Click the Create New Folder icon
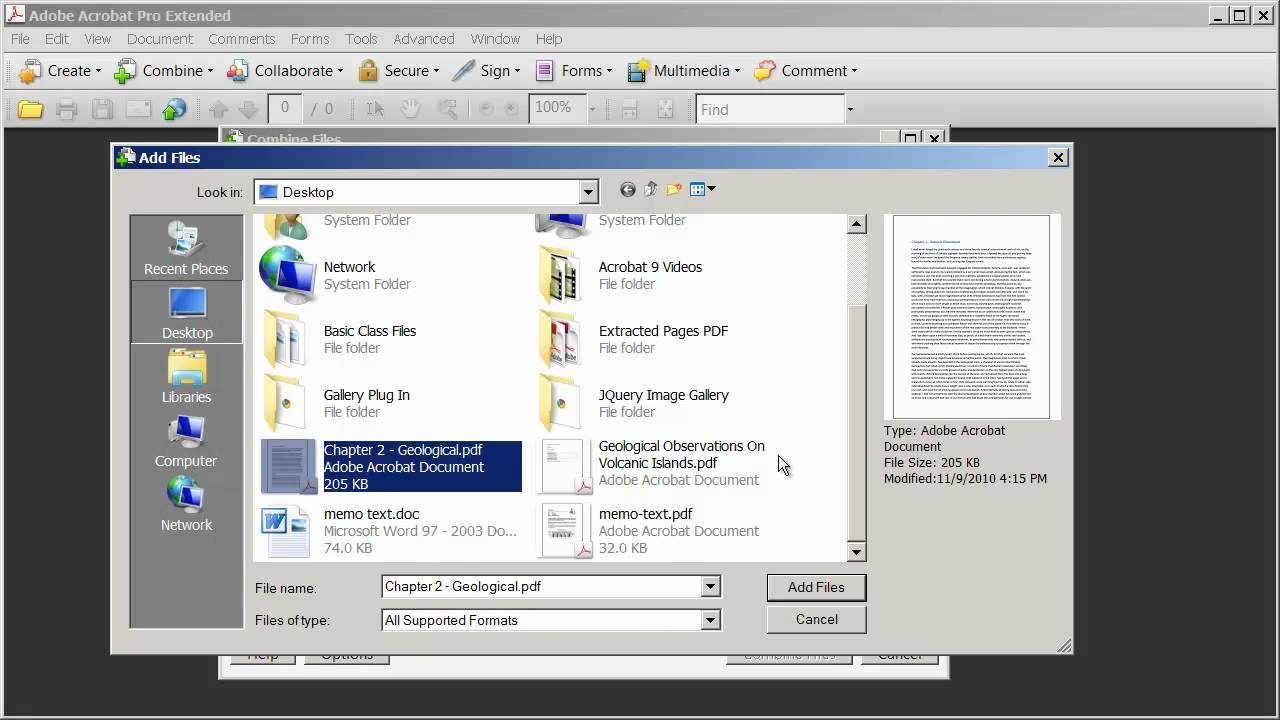The image size is (1280, 720). click(x=674, y=190)
